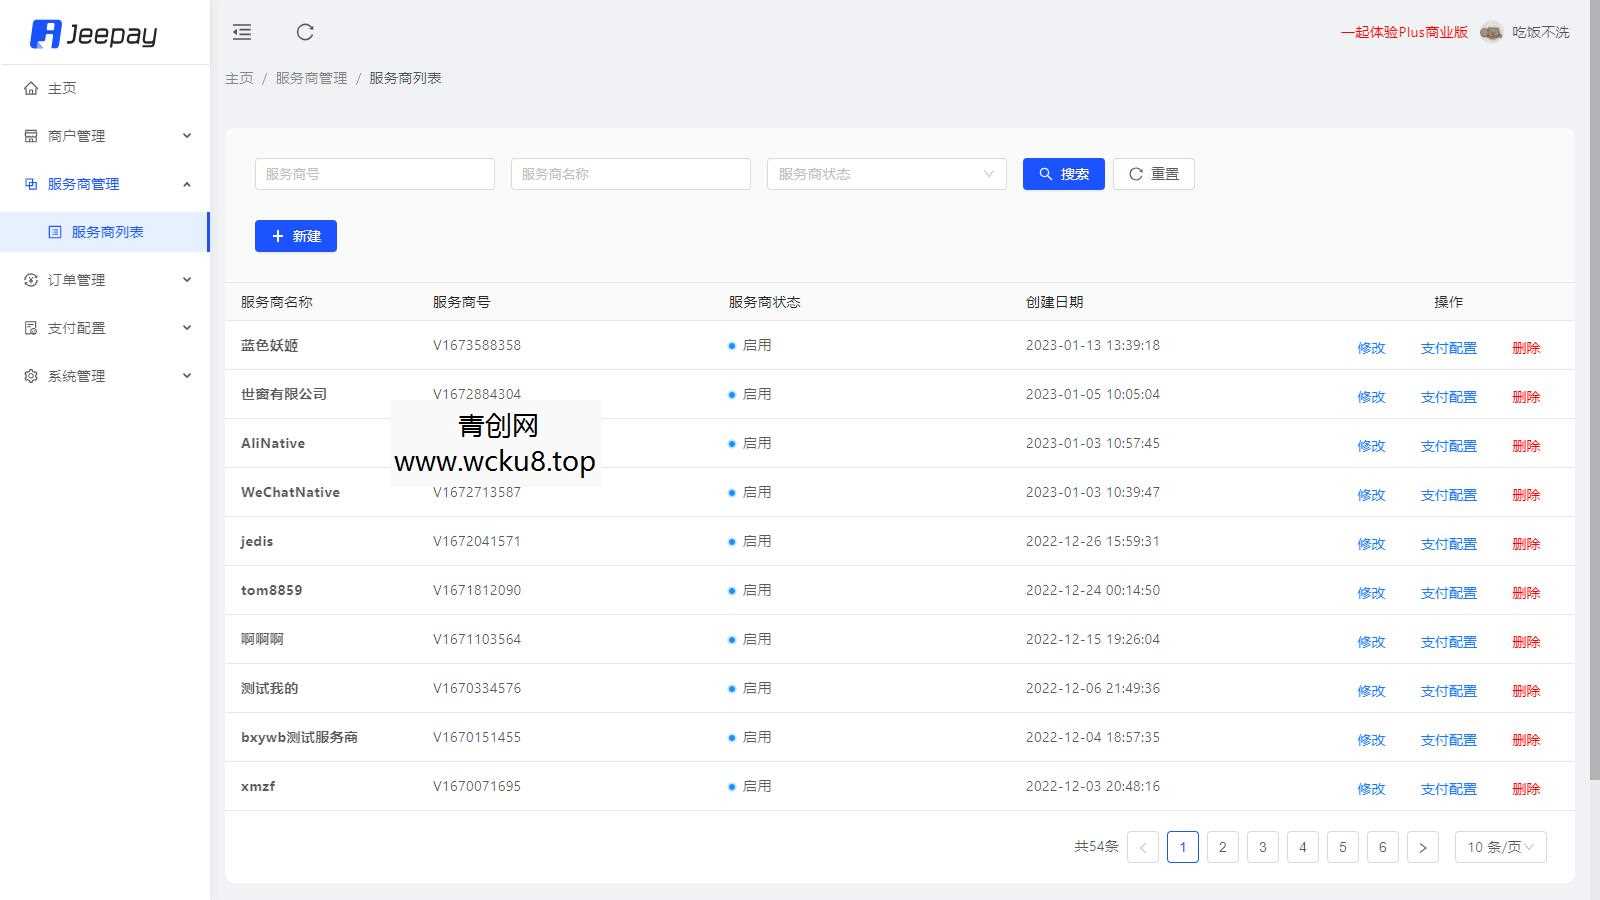Click the 服务商列表 document icon

click(54, 231)
